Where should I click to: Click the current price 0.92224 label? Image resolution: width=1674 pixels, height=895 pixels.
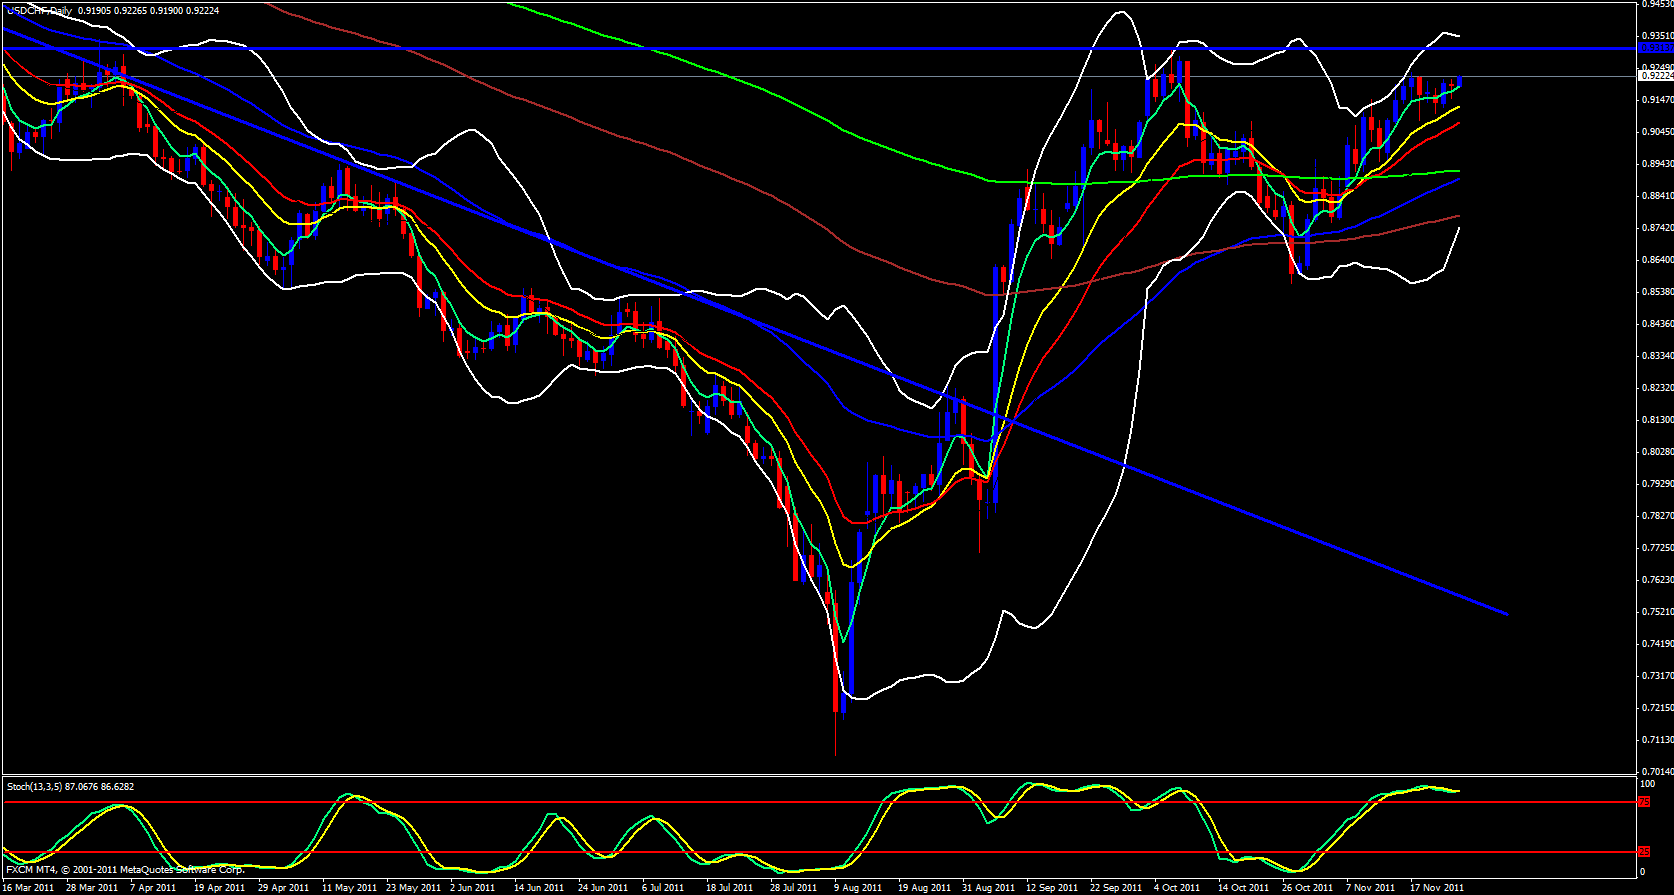click(1656, 76)
